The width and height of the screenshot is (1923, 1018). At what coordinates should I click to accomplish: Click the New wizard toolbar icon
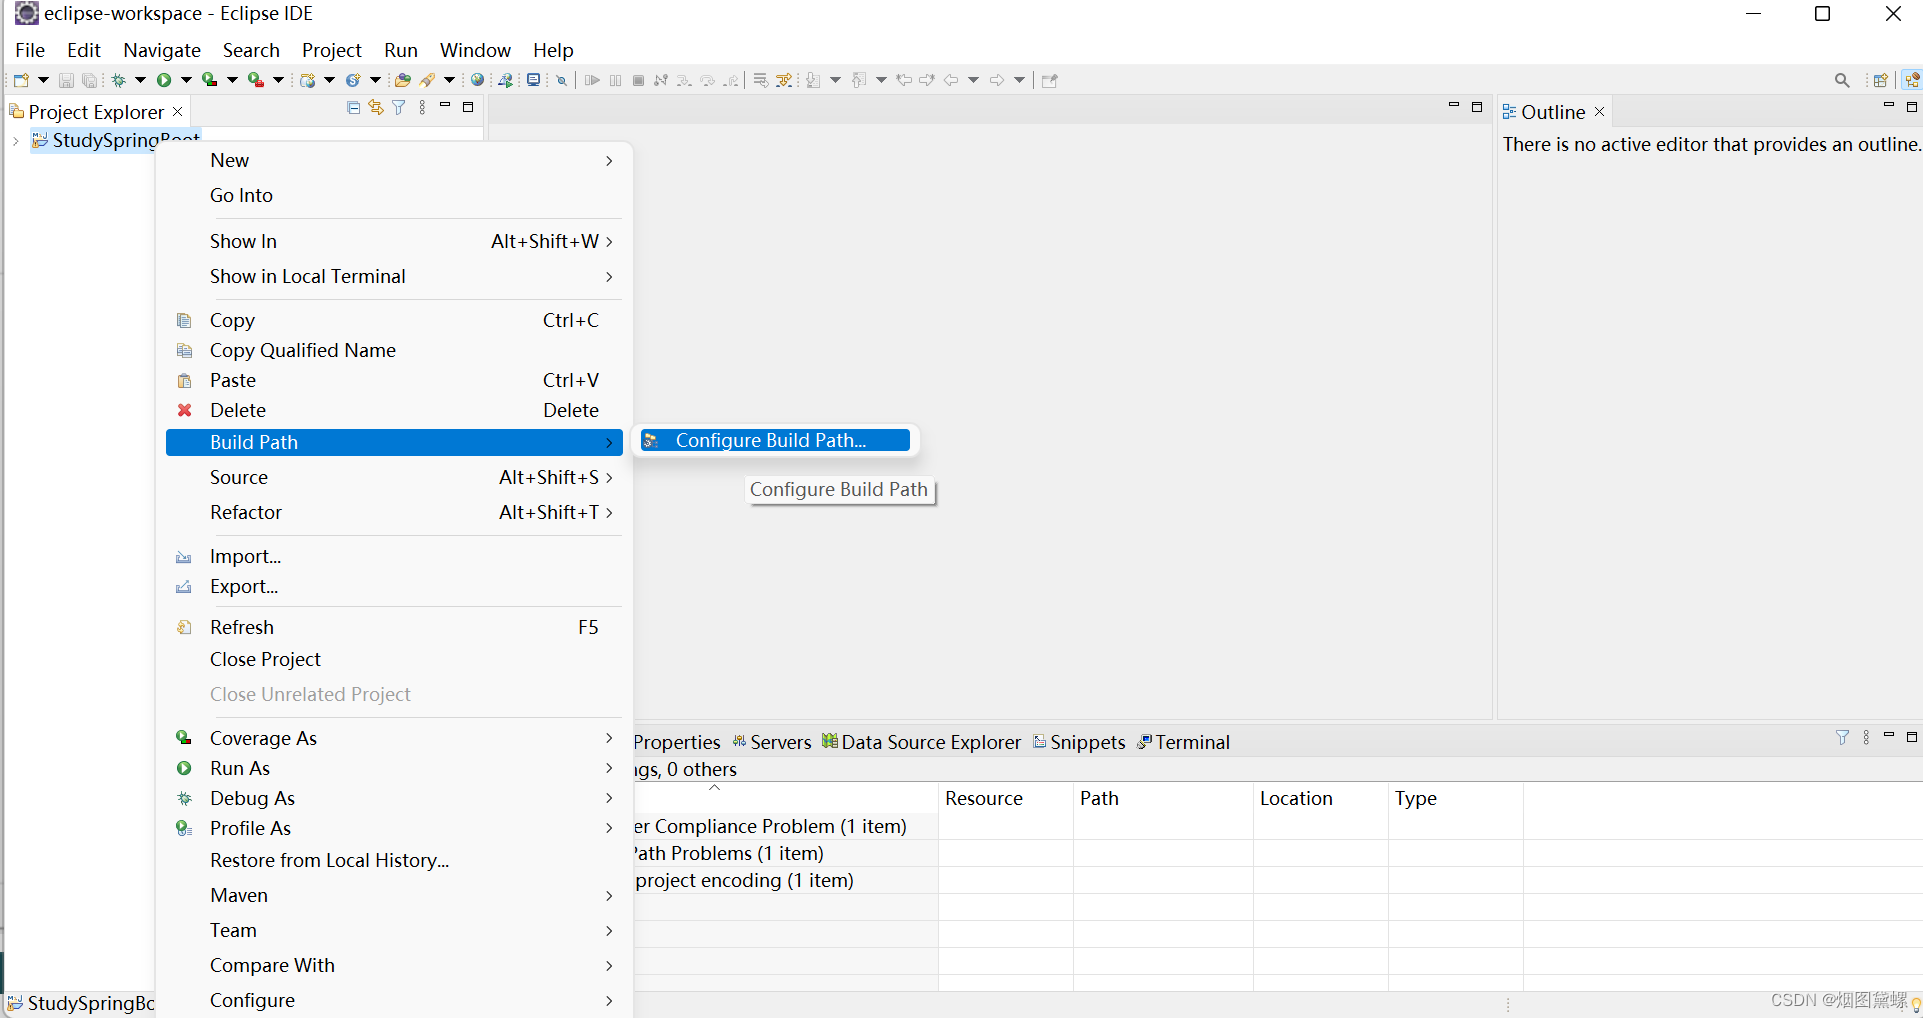click(21, 80)
